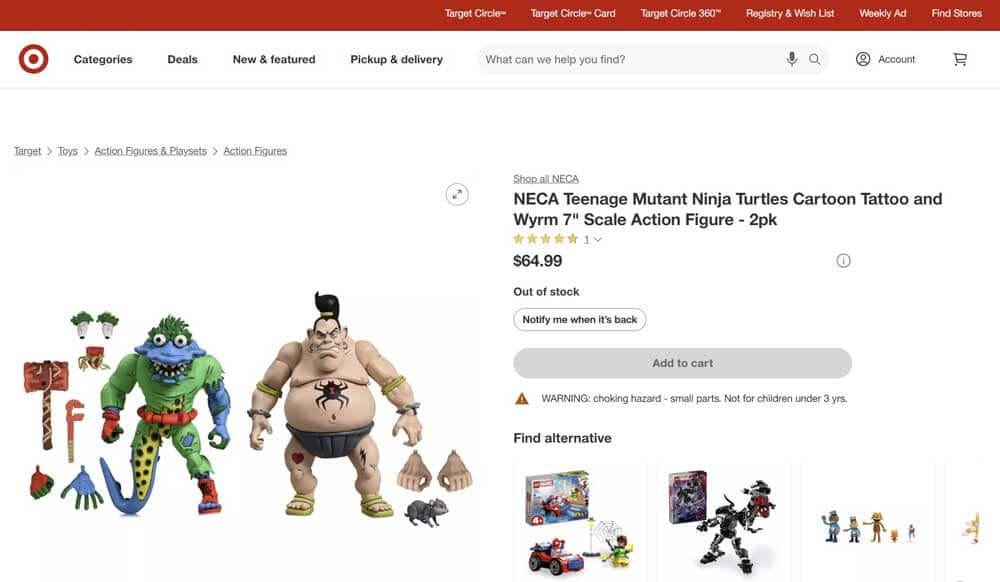This screenshot has width=1000, height=582.
Task: Click the choking hazard warning triangle icon
Action: [521, 397]
